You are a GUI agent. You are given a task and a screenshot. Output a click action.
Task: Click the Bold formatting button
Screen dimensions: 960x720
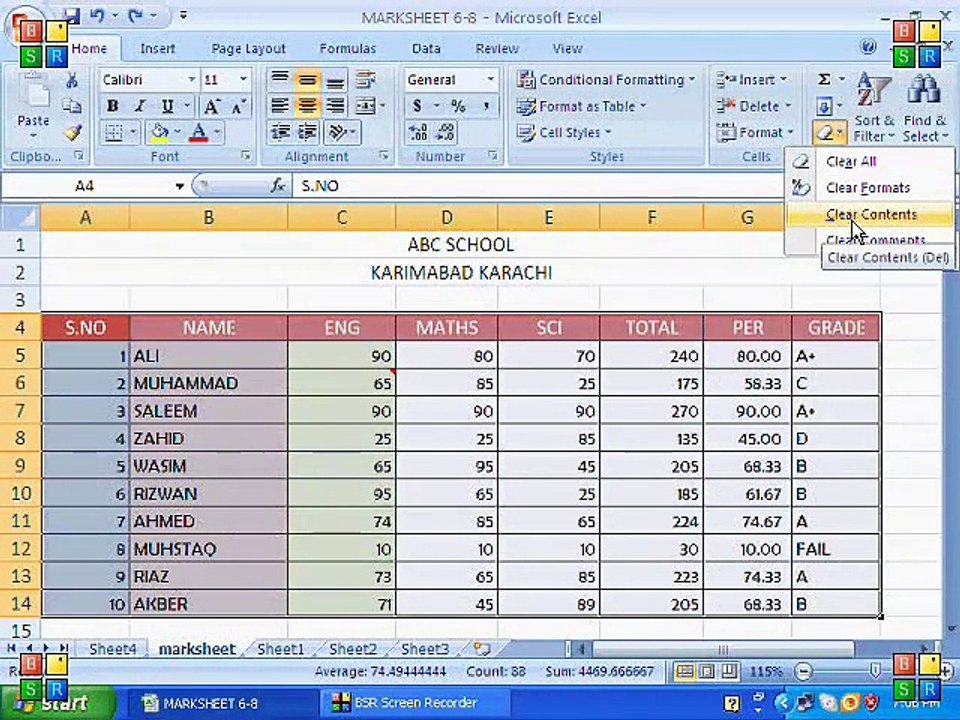113,106
